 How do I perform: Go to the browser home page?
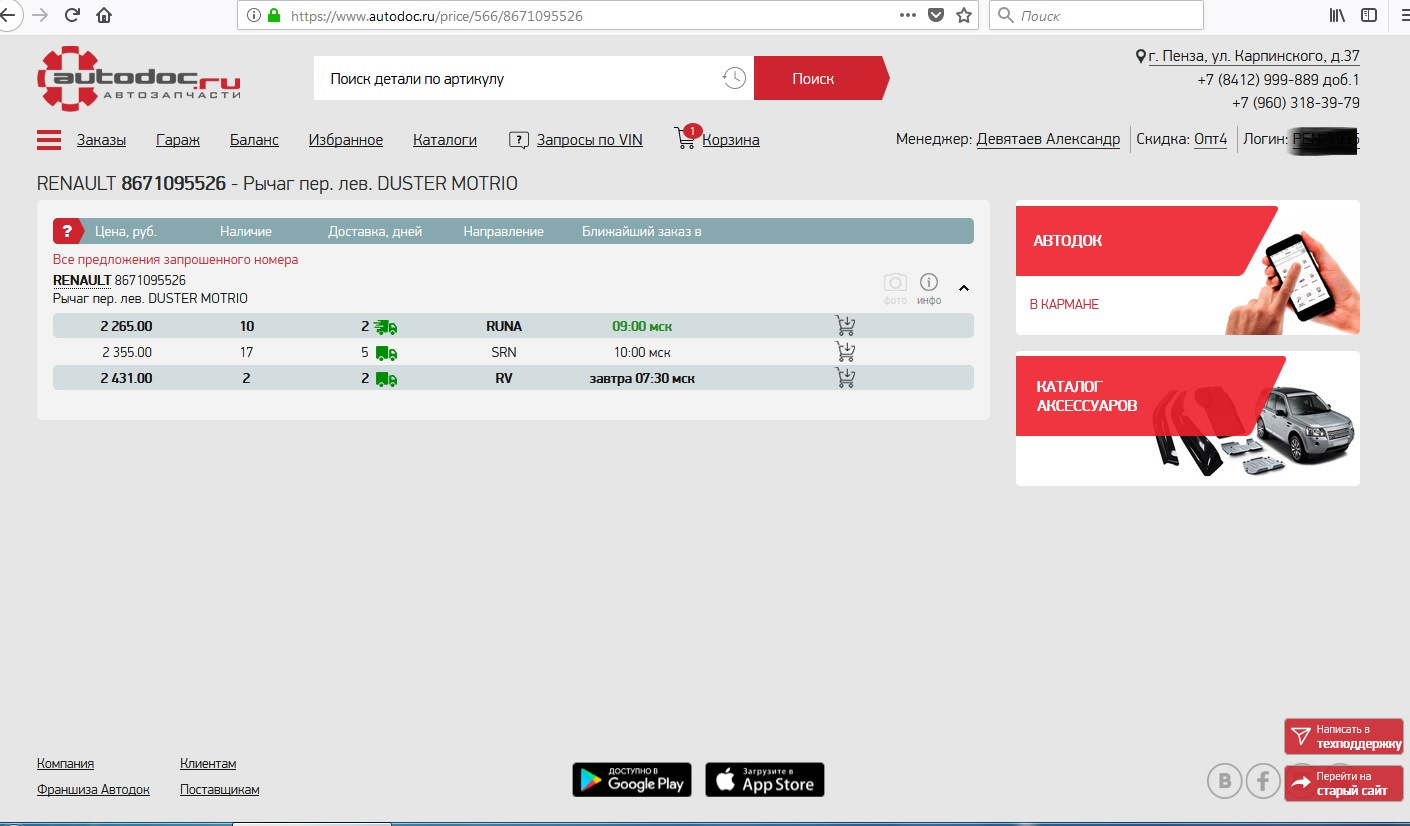click(x=104, y=15)
